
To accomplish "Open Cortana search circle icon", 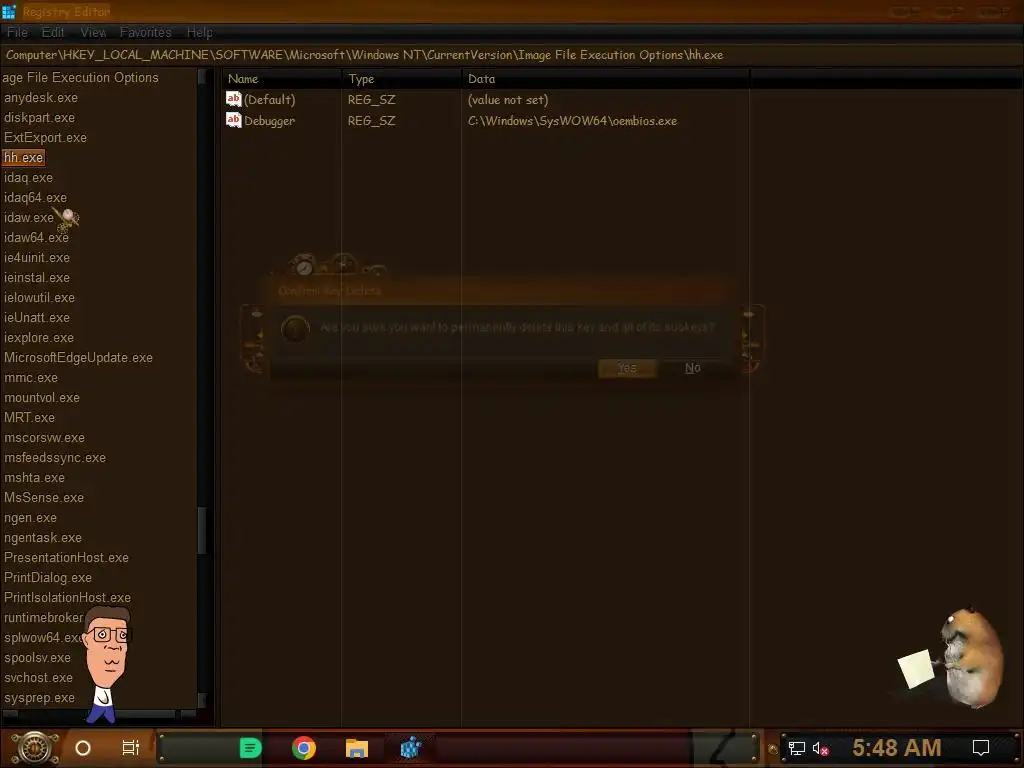I will pyautogui.click(x=82, y=748).
